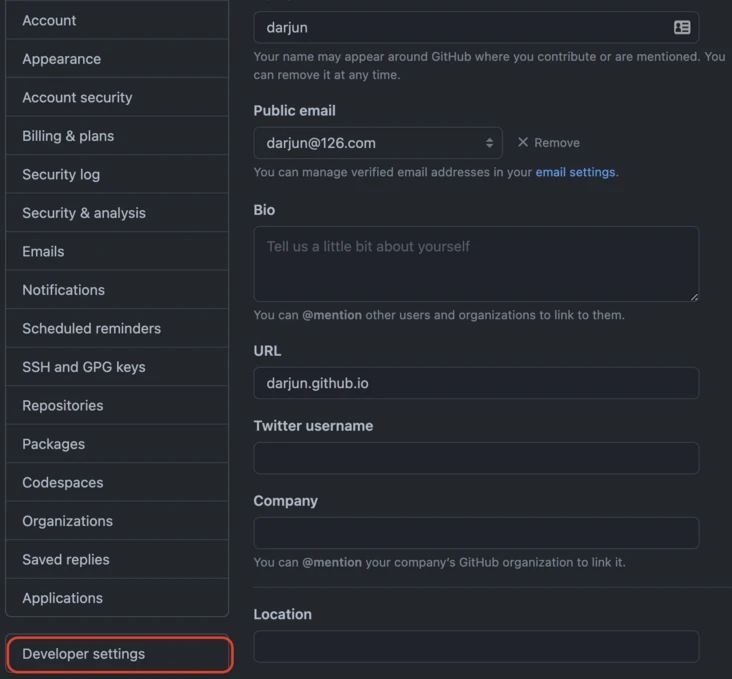Click the Twitter username input
The image size is (732, 679).
(x=475, y=458)
